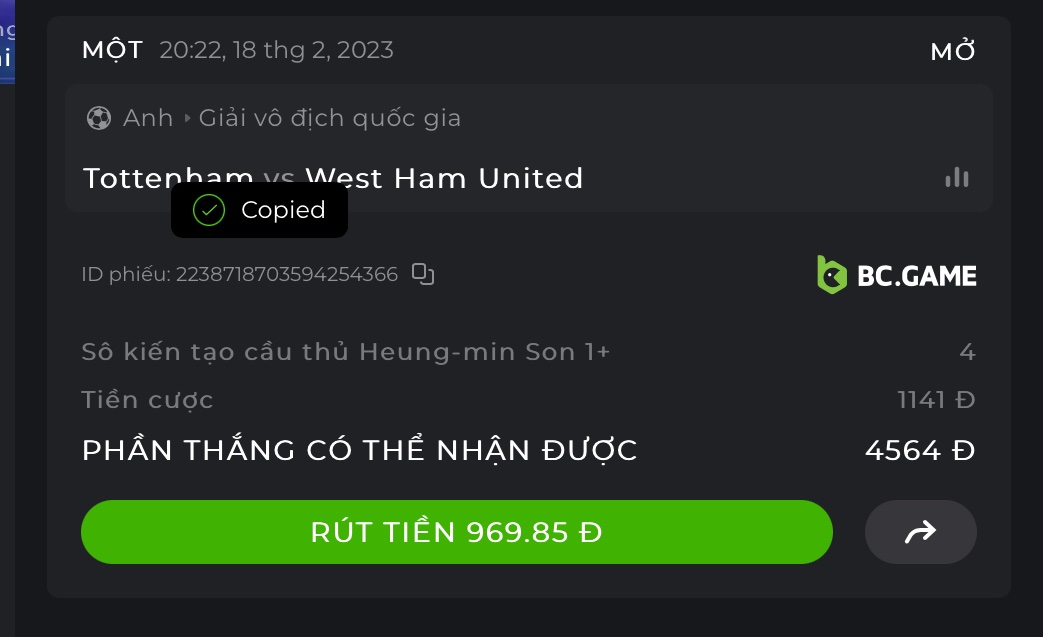This screenshot has width=1043, height=637.
Task: Click the MỘT bet type label
Action: point(112,50)
